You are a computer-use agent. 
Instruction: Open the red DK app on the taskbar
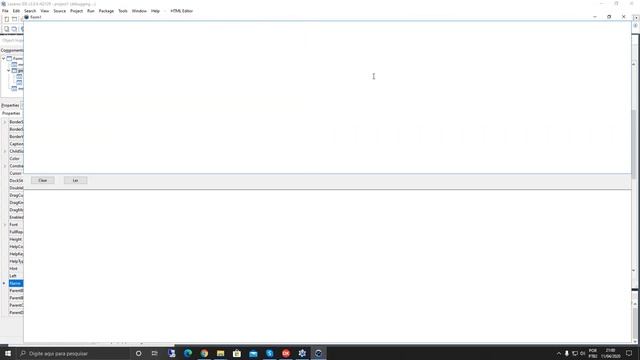tap(286, 353)
